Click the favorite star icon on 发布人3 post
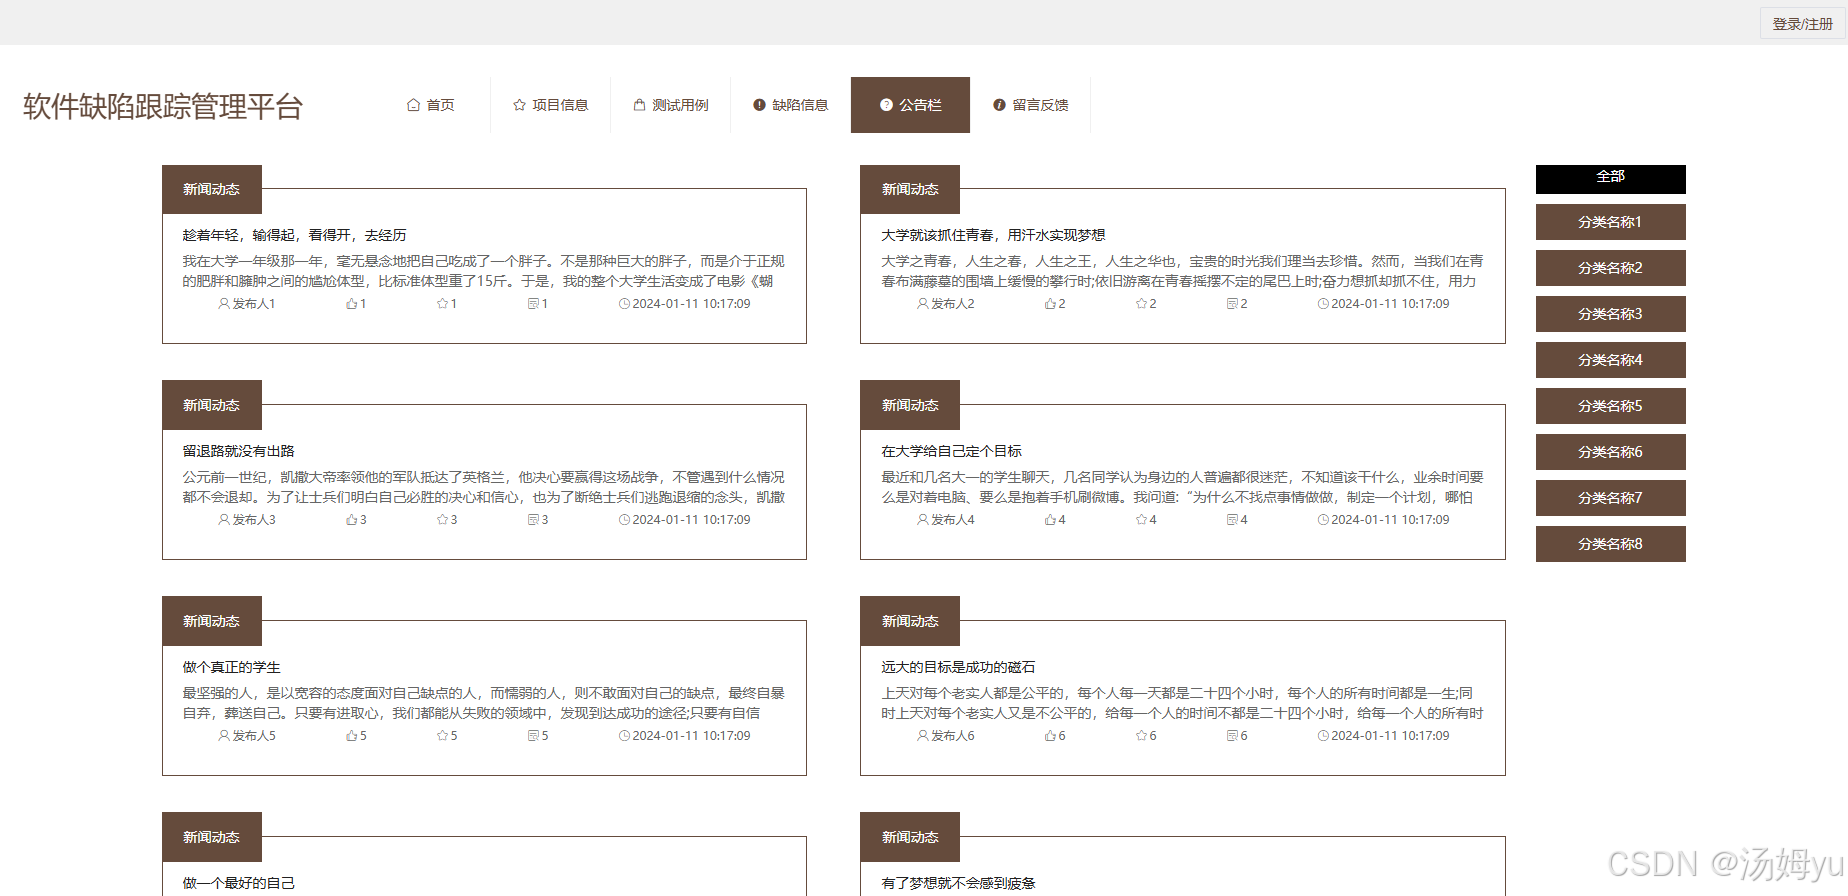Screen dimensions: 1848x896 [x=442, y=520]
